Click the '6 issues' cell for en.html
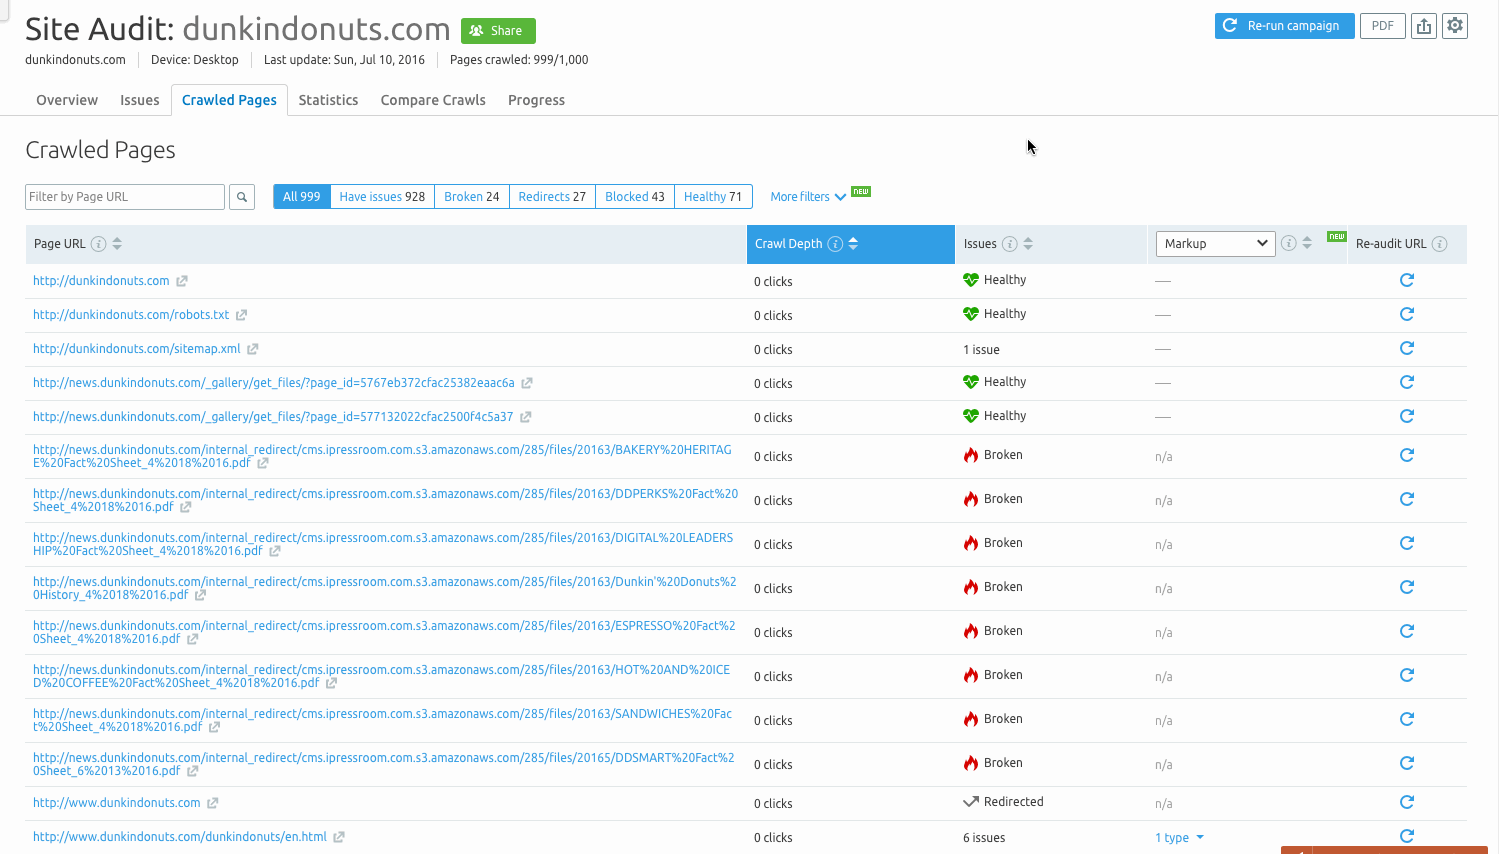The image size is (1499, 854). (x=984, y=838)
